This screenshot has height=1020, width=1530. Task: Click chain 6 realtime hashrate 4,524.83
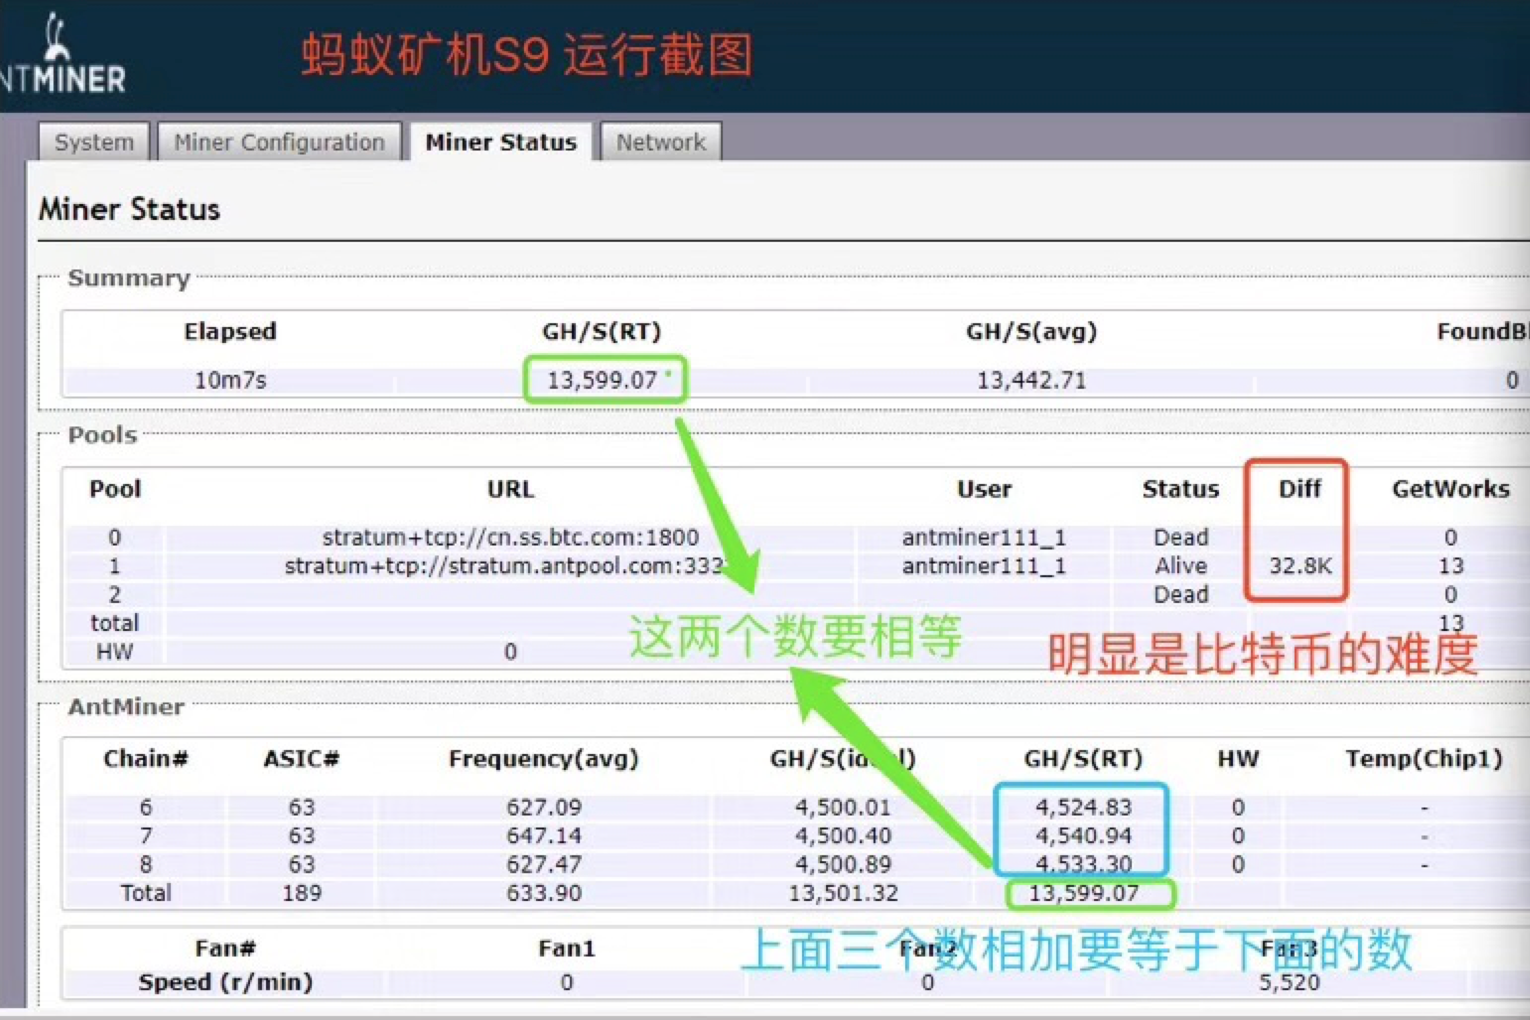[1083, 807]
